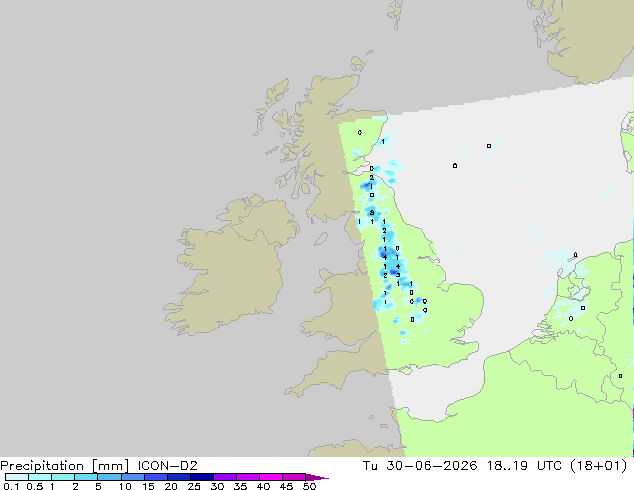Viewport: 634px width, 490px height.
Task: Click the '30' legend scale label
Action: click(x=217, y=486)
